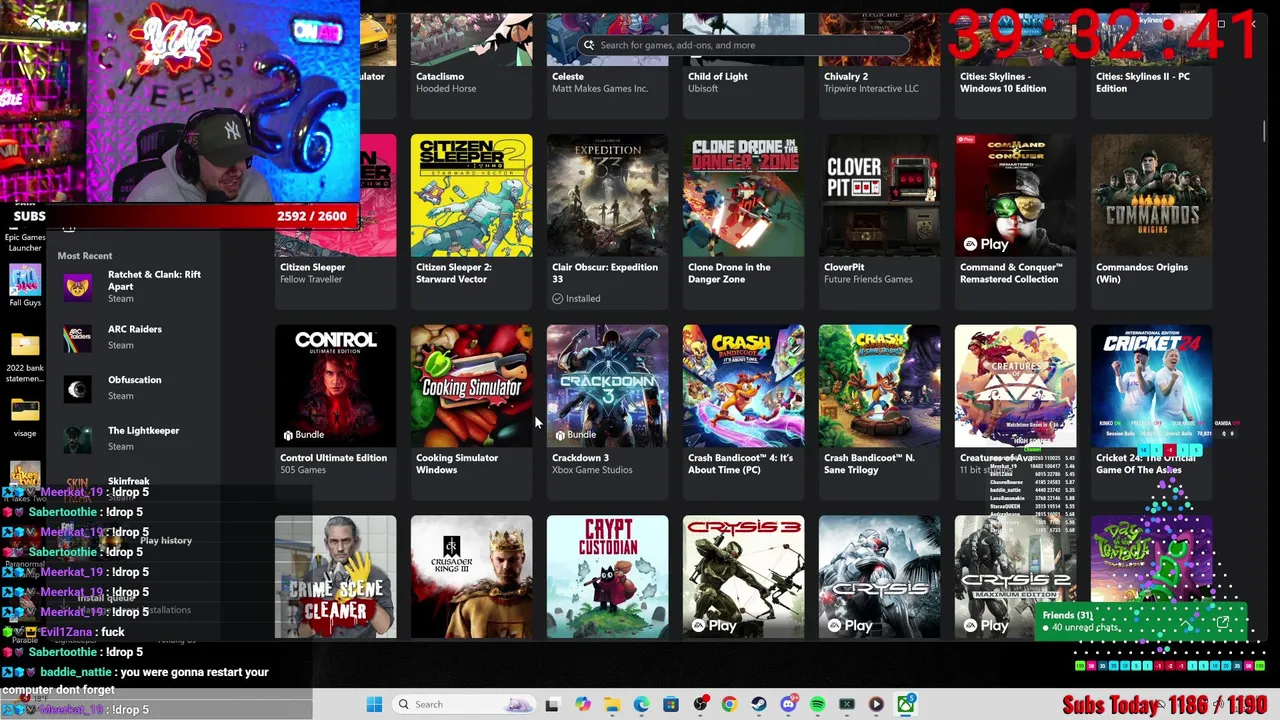
Task: Open Google Chrome from the taskbar
Action: coord(729,704)
